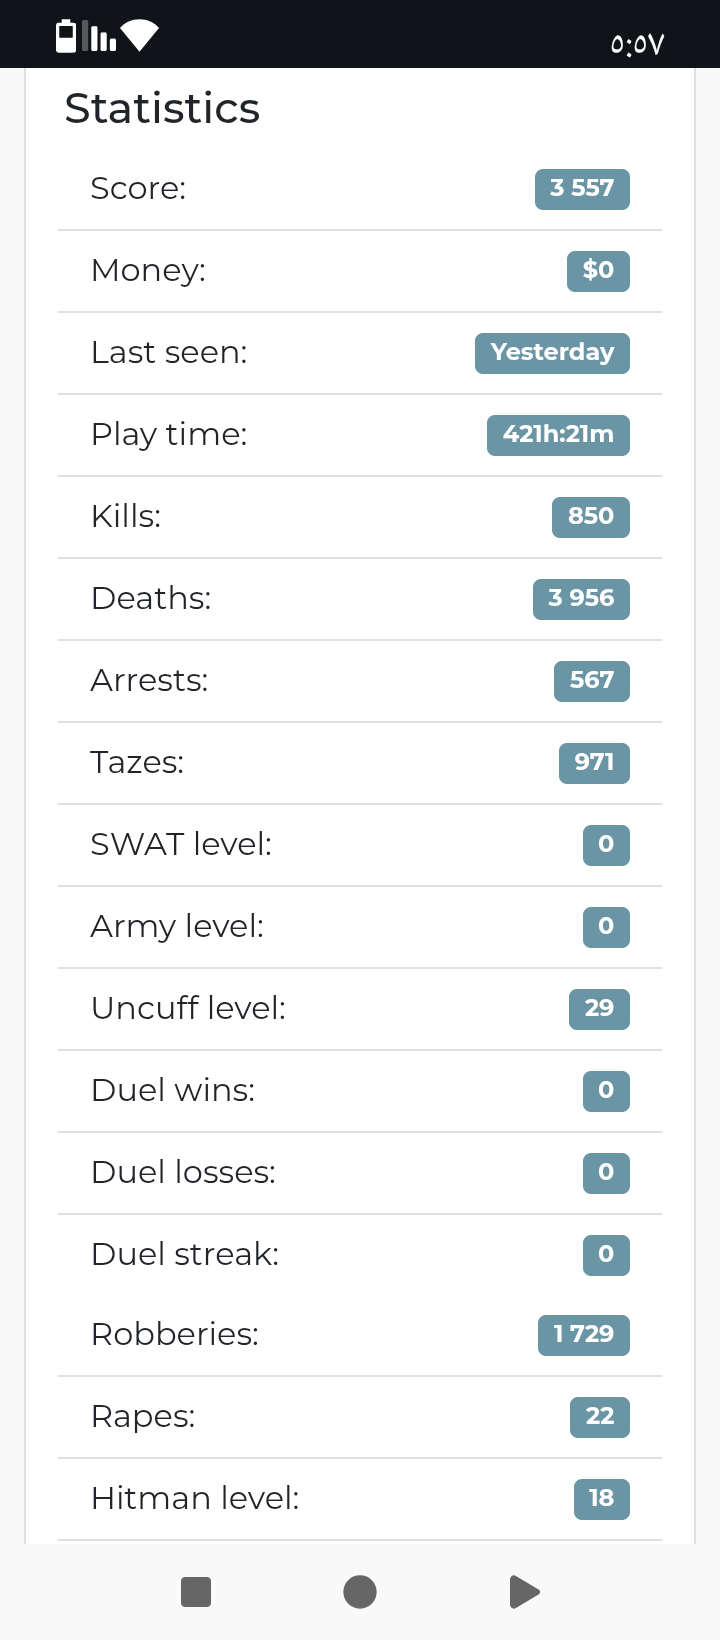Tap the circular home navigation button
This screenshot has height=1640, width=720.
(360, 1592)
